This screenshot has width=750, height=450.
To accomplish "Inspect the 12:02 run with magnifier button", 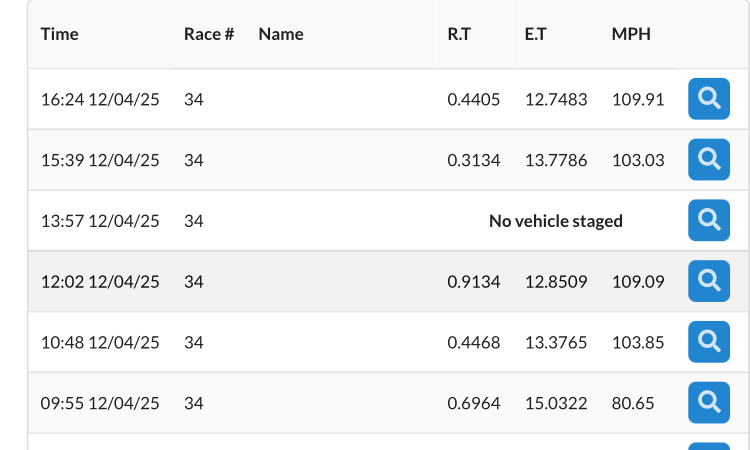I will tap(709, 281).
